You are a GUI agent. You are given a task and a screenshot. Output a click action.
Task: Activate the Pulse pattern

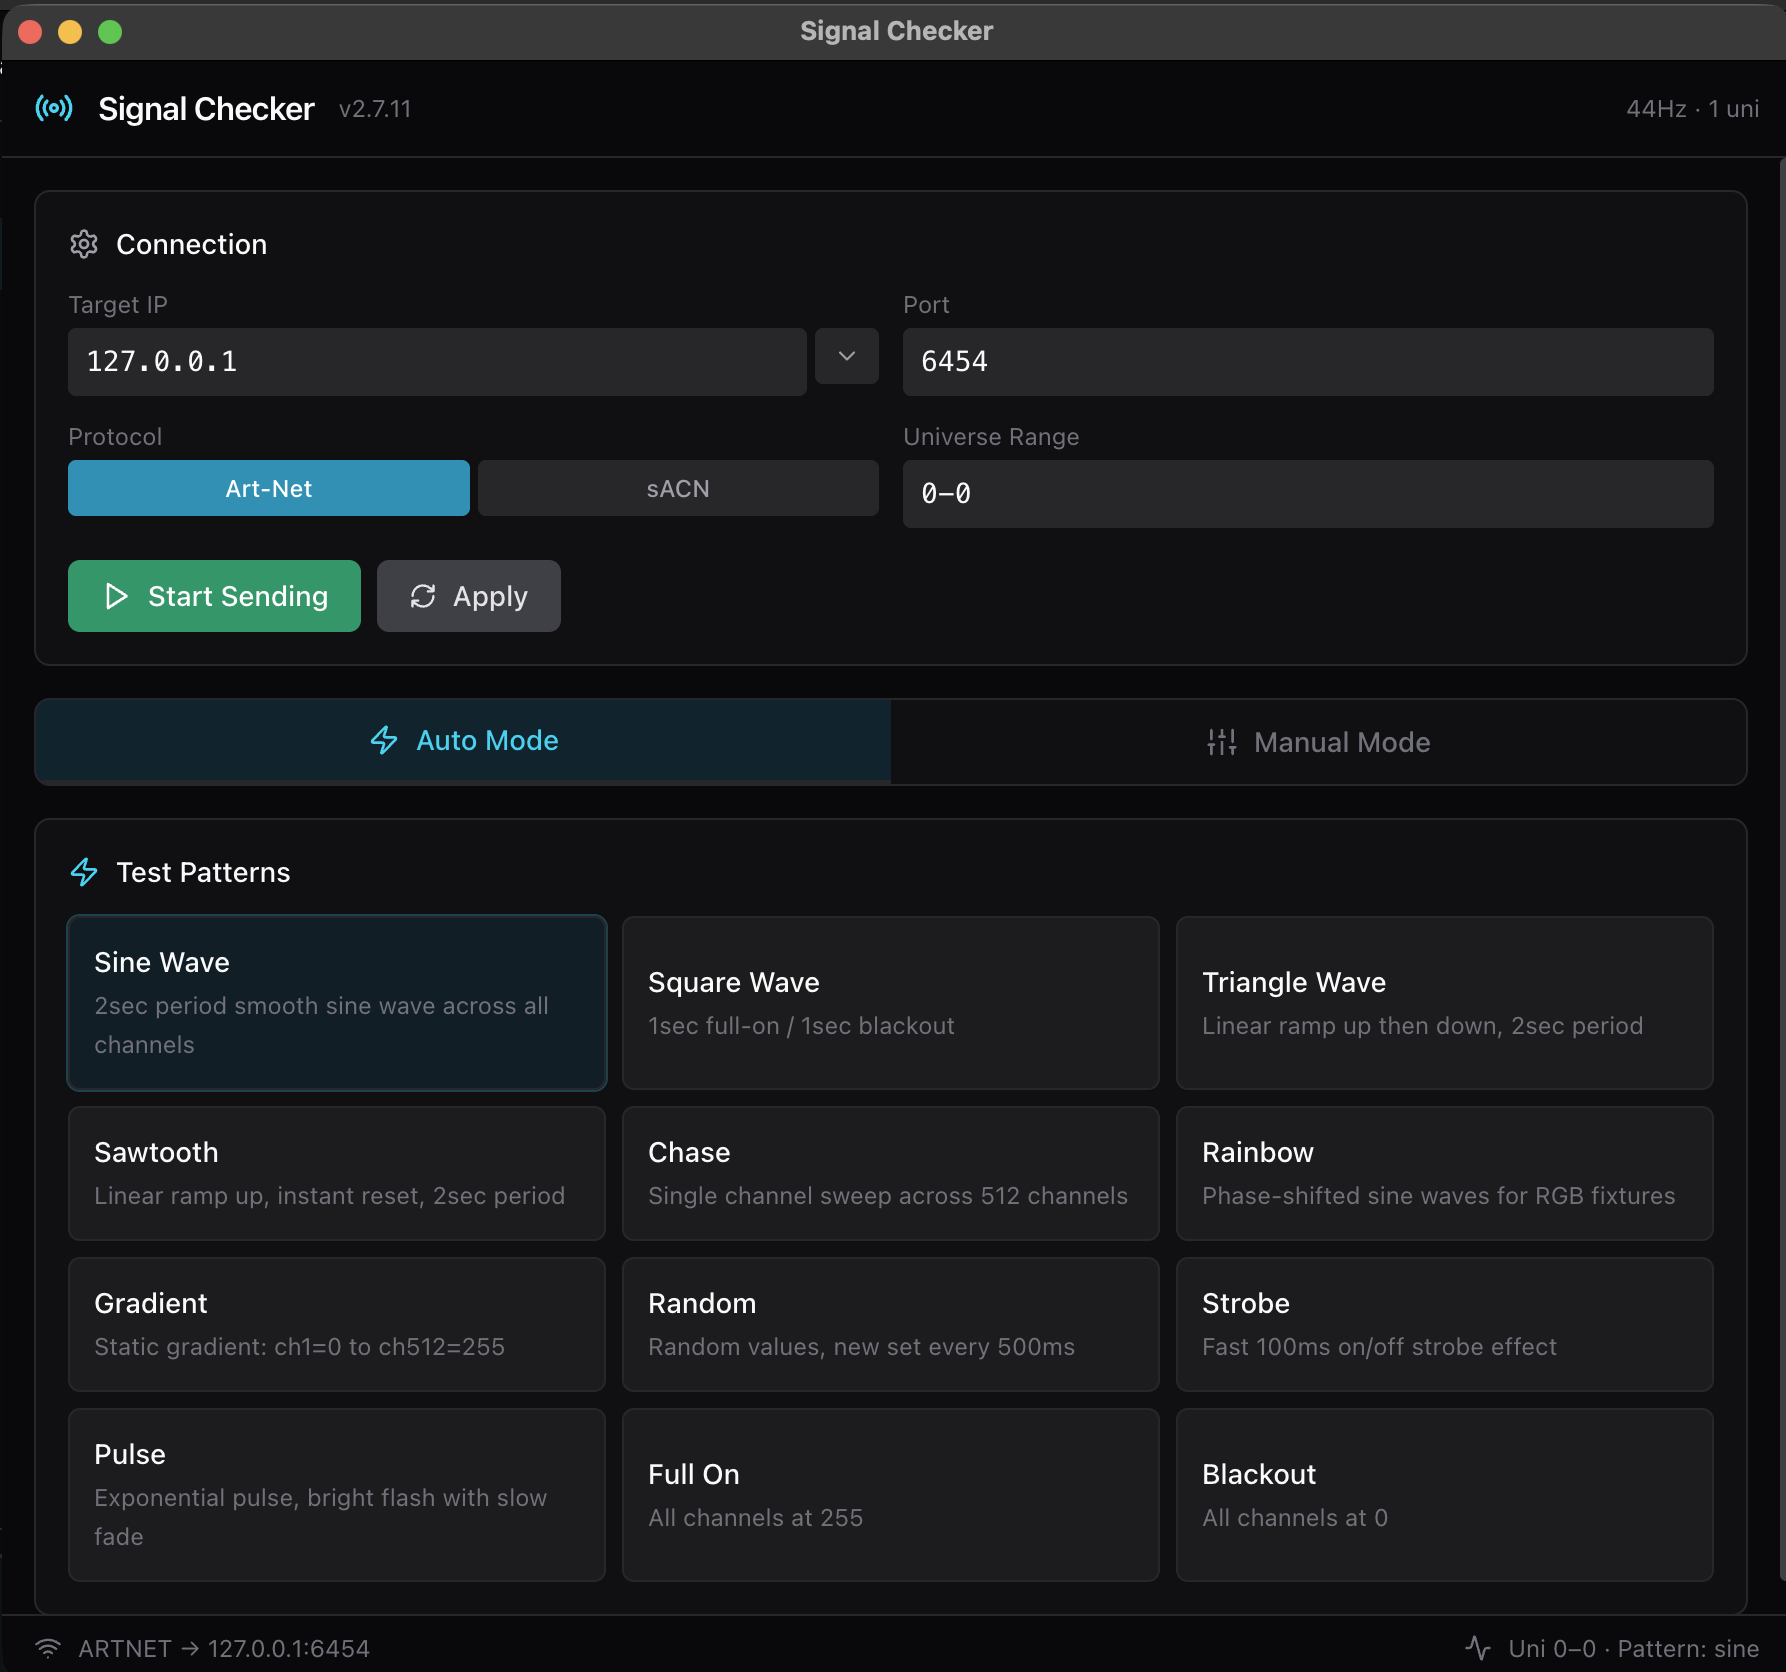point(337,1495)
